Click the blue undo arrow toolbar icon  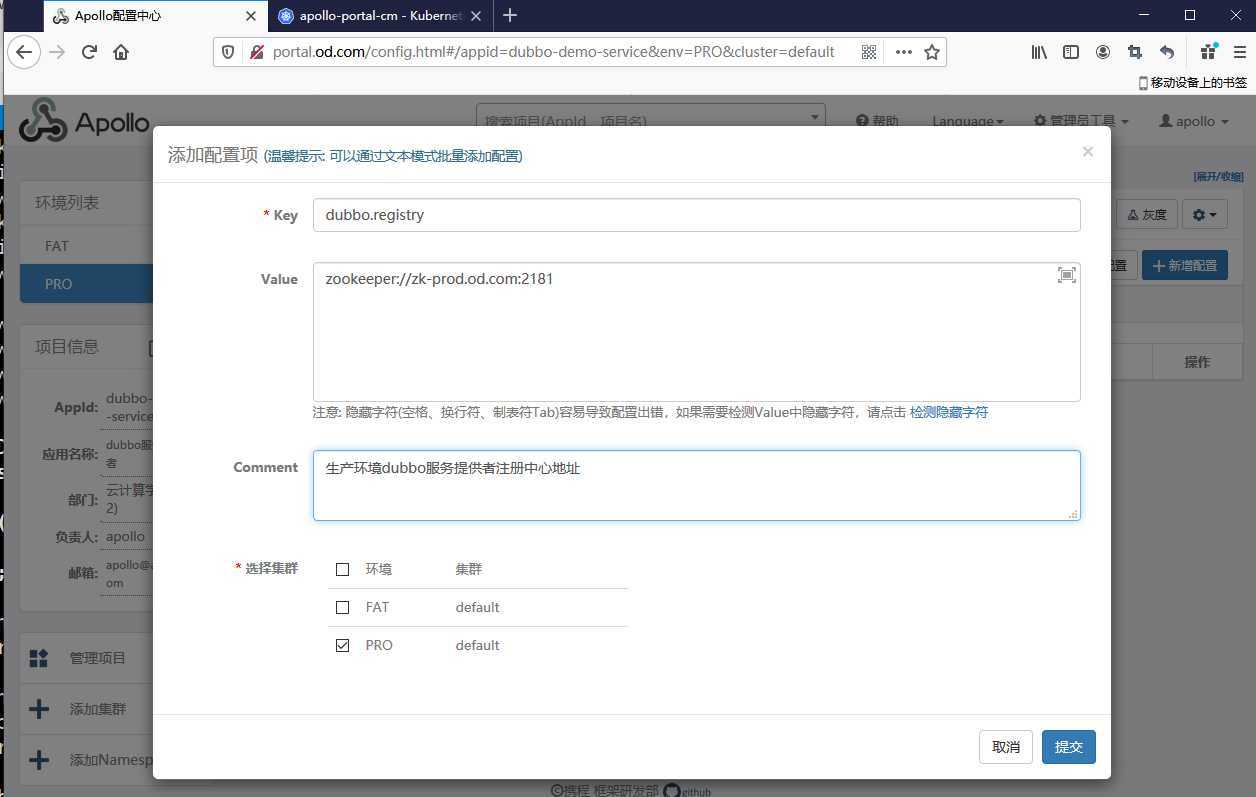(1167, 52)
